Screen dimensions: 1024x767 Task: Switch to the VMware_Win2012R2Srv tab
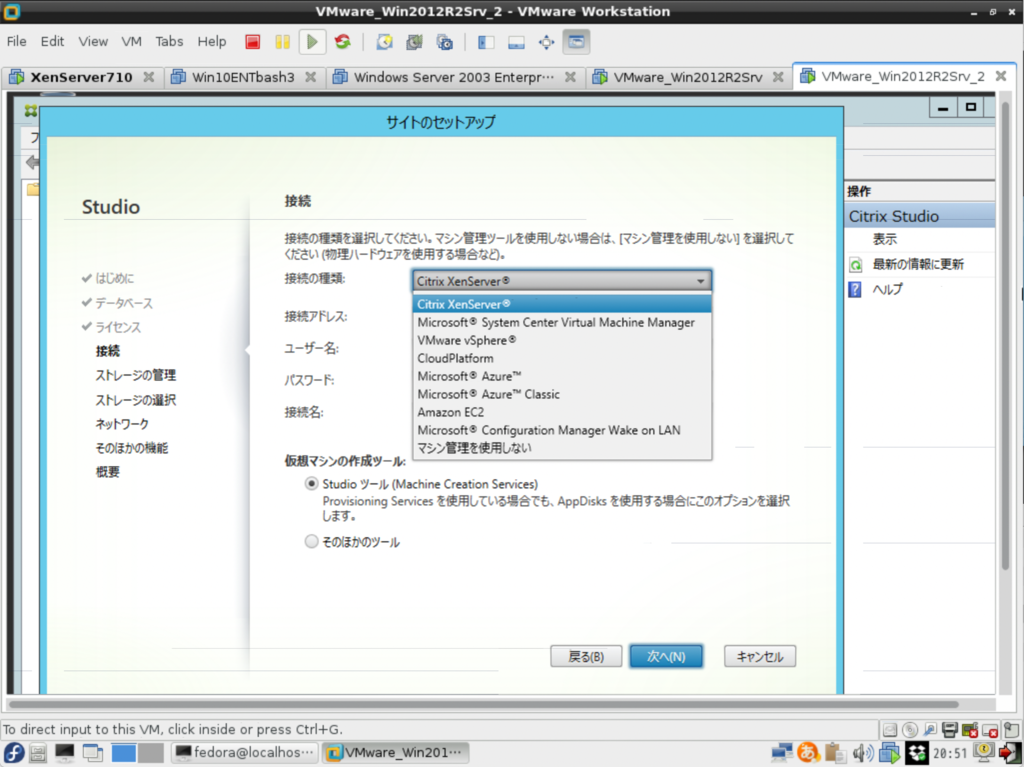pyautogui.click(x=688, y=77)
